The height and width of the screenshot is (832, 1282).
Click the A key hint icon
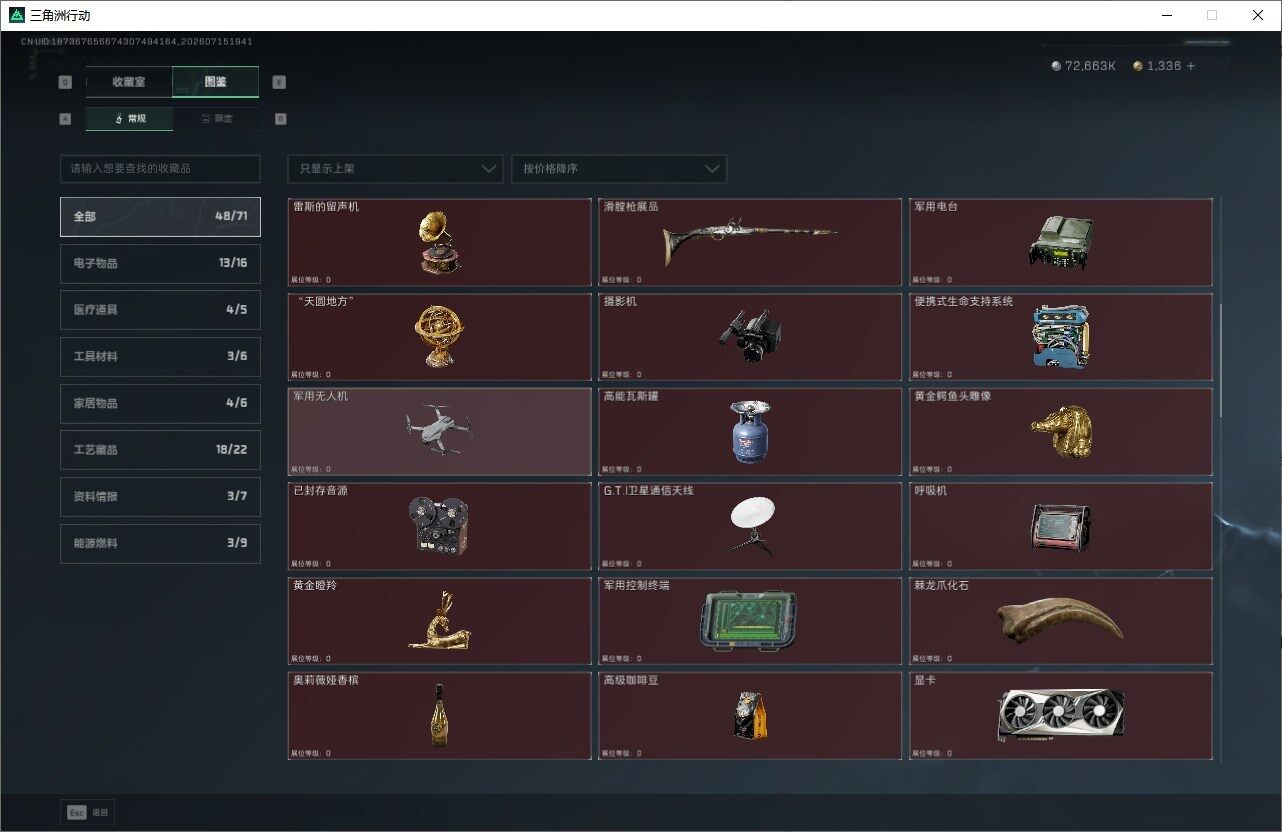tap(65, 118)
